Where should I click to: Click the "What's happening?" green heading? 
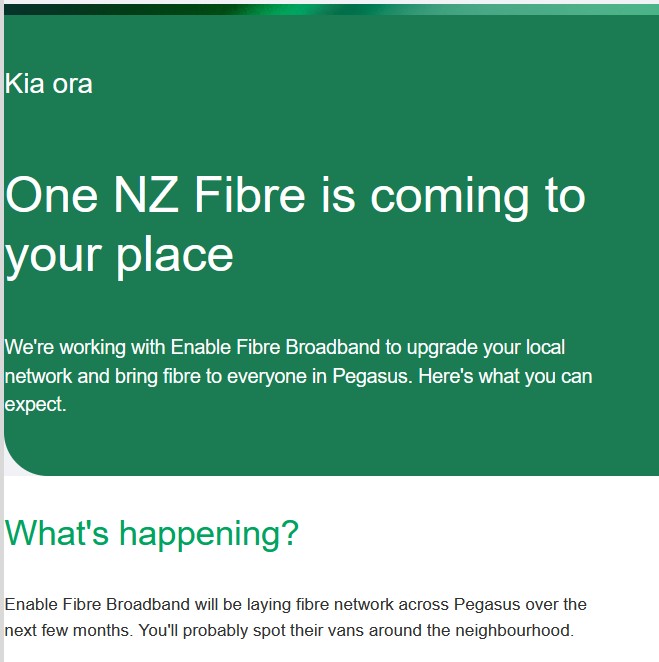click(152, 533)
